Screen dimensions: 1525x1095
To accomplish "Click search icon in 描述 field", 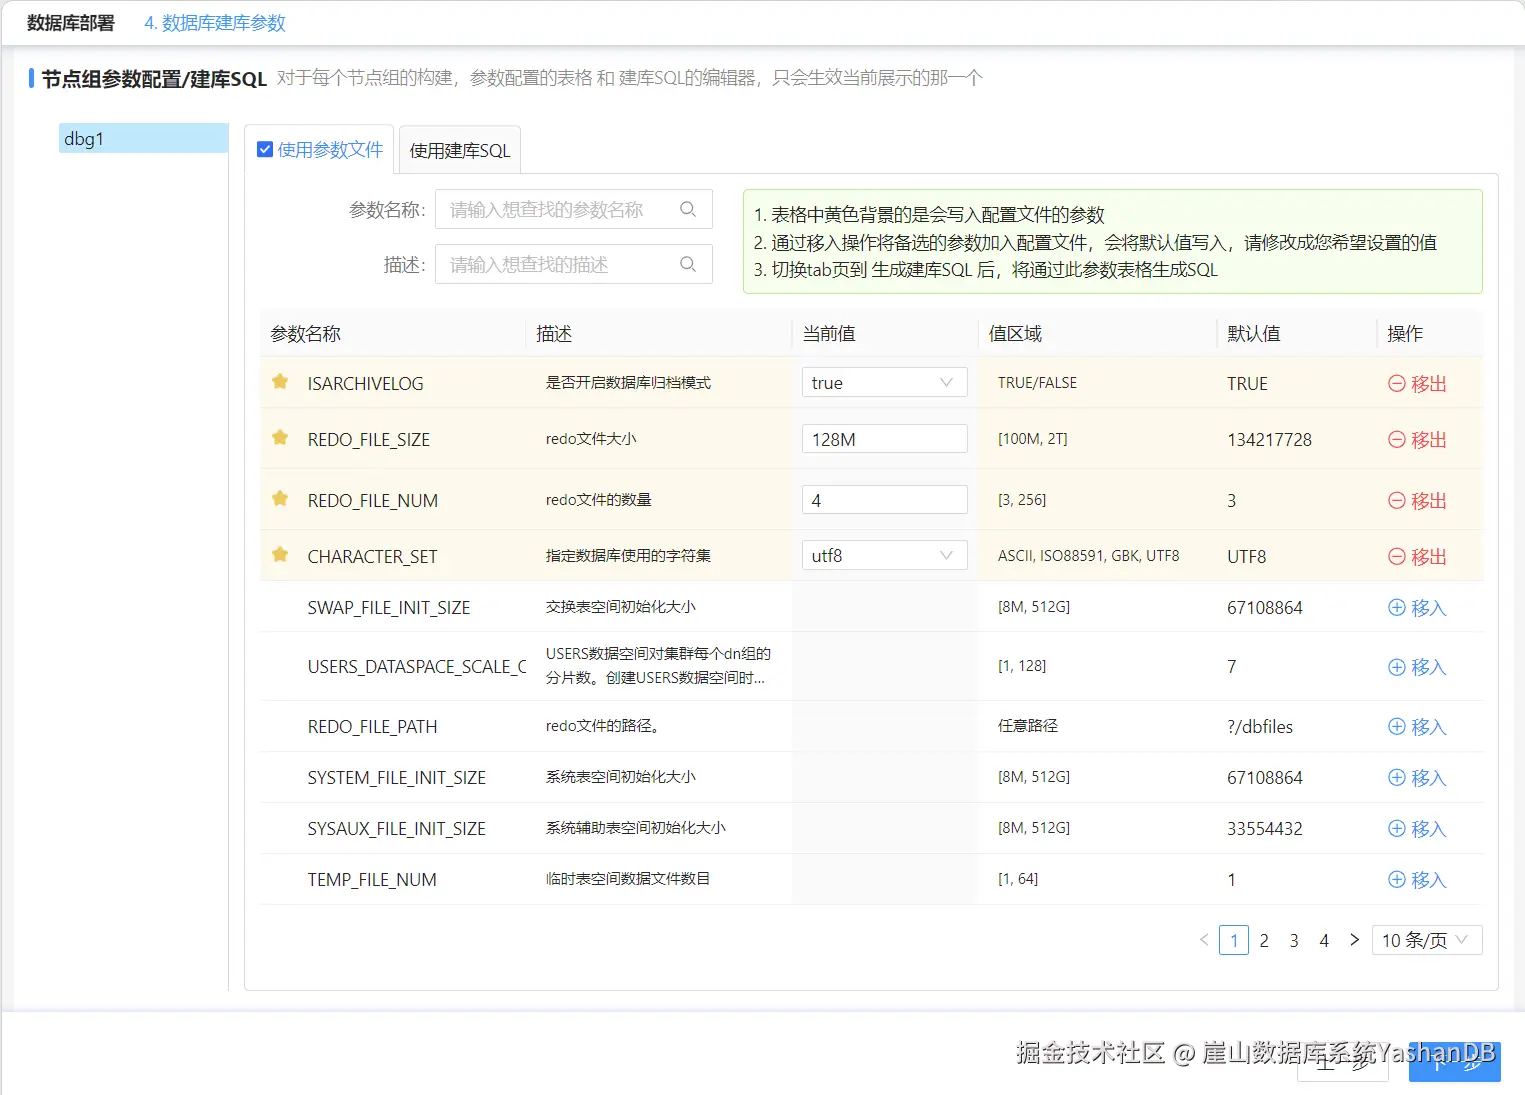I will point(688,264).
